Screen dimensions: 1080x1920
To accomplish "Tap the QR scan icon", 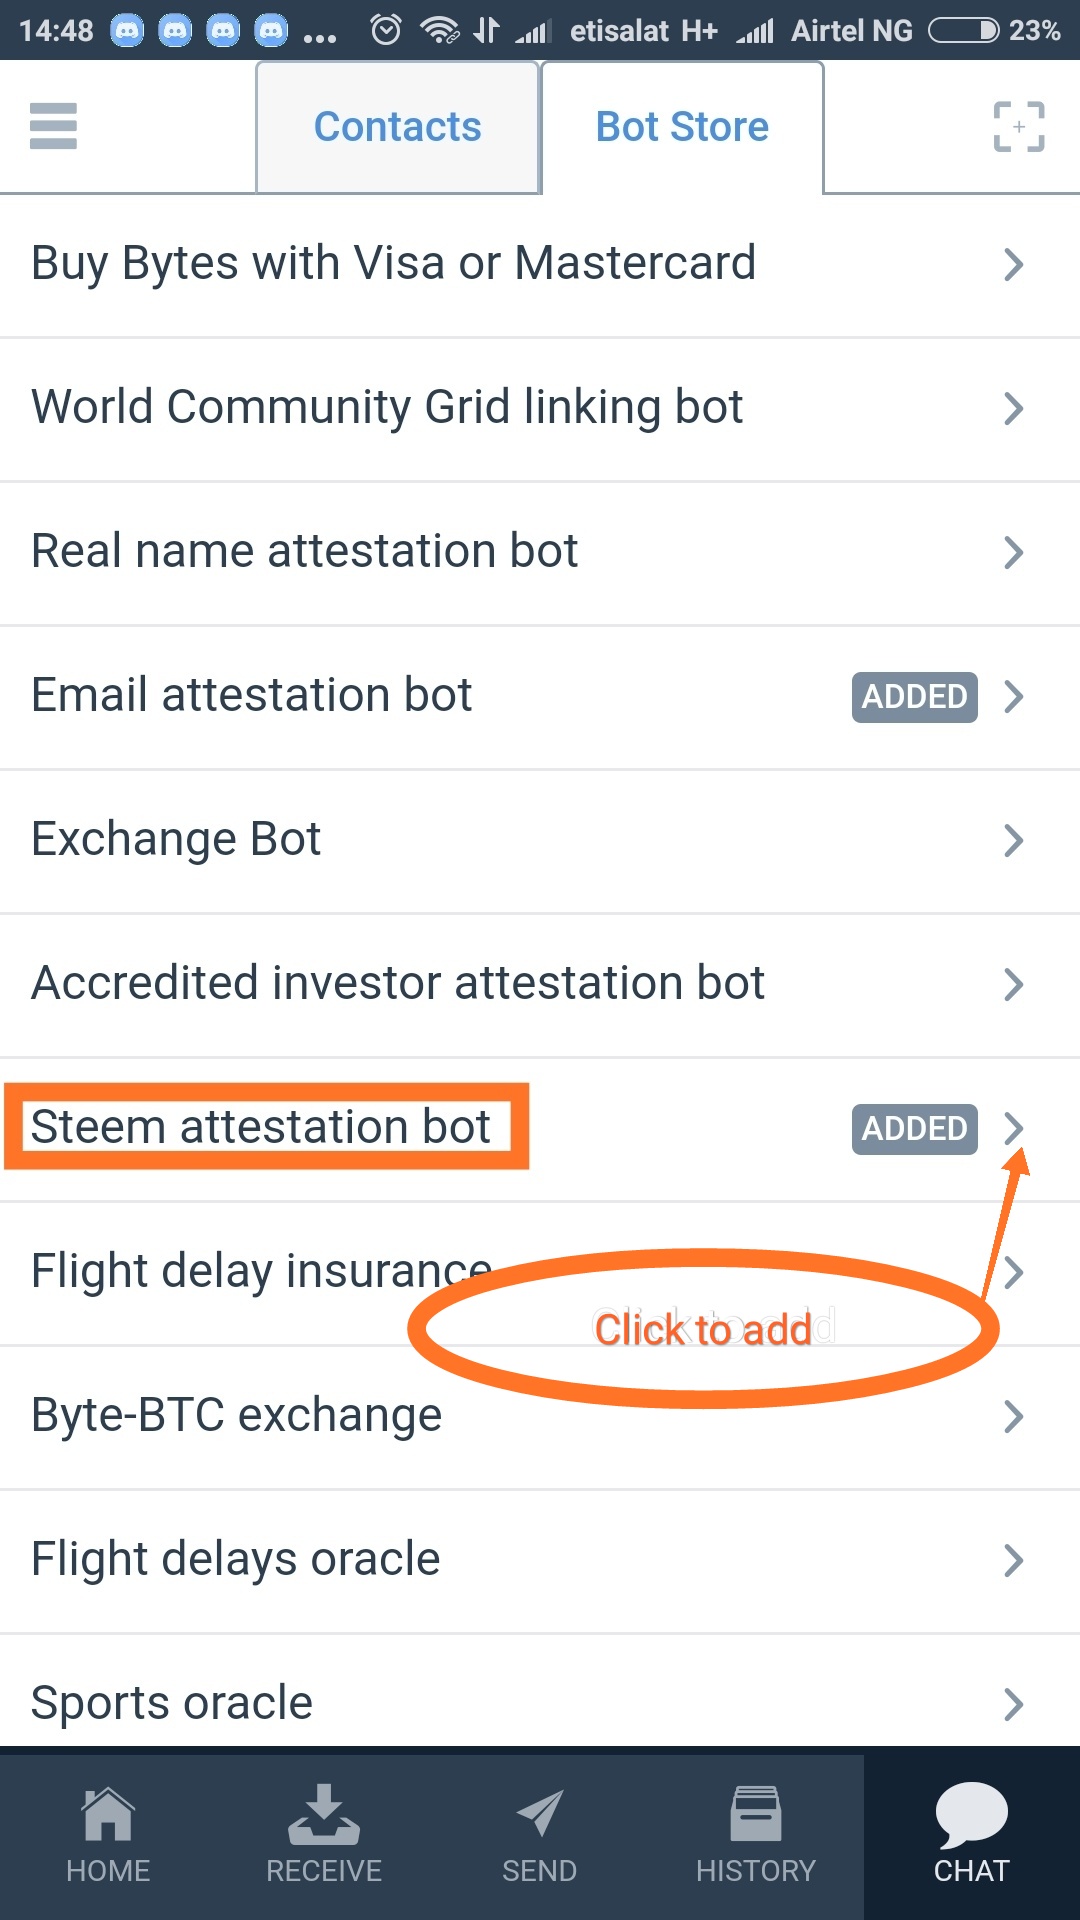I will [1018, 127].
